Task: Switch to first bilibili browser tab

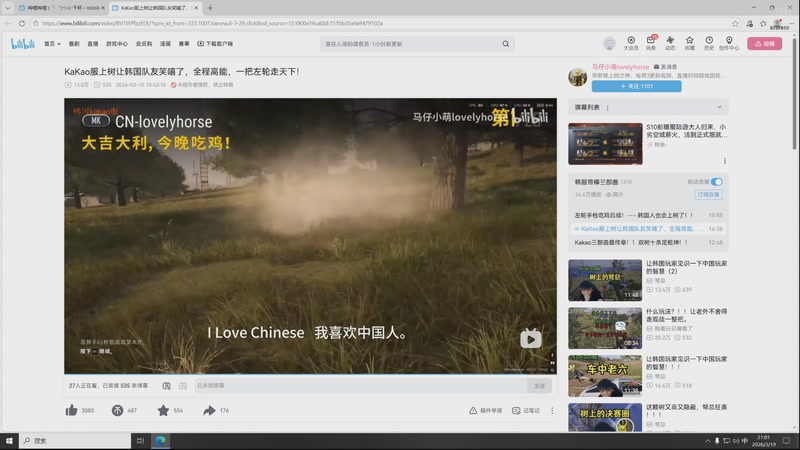Action: pos(60,8)
